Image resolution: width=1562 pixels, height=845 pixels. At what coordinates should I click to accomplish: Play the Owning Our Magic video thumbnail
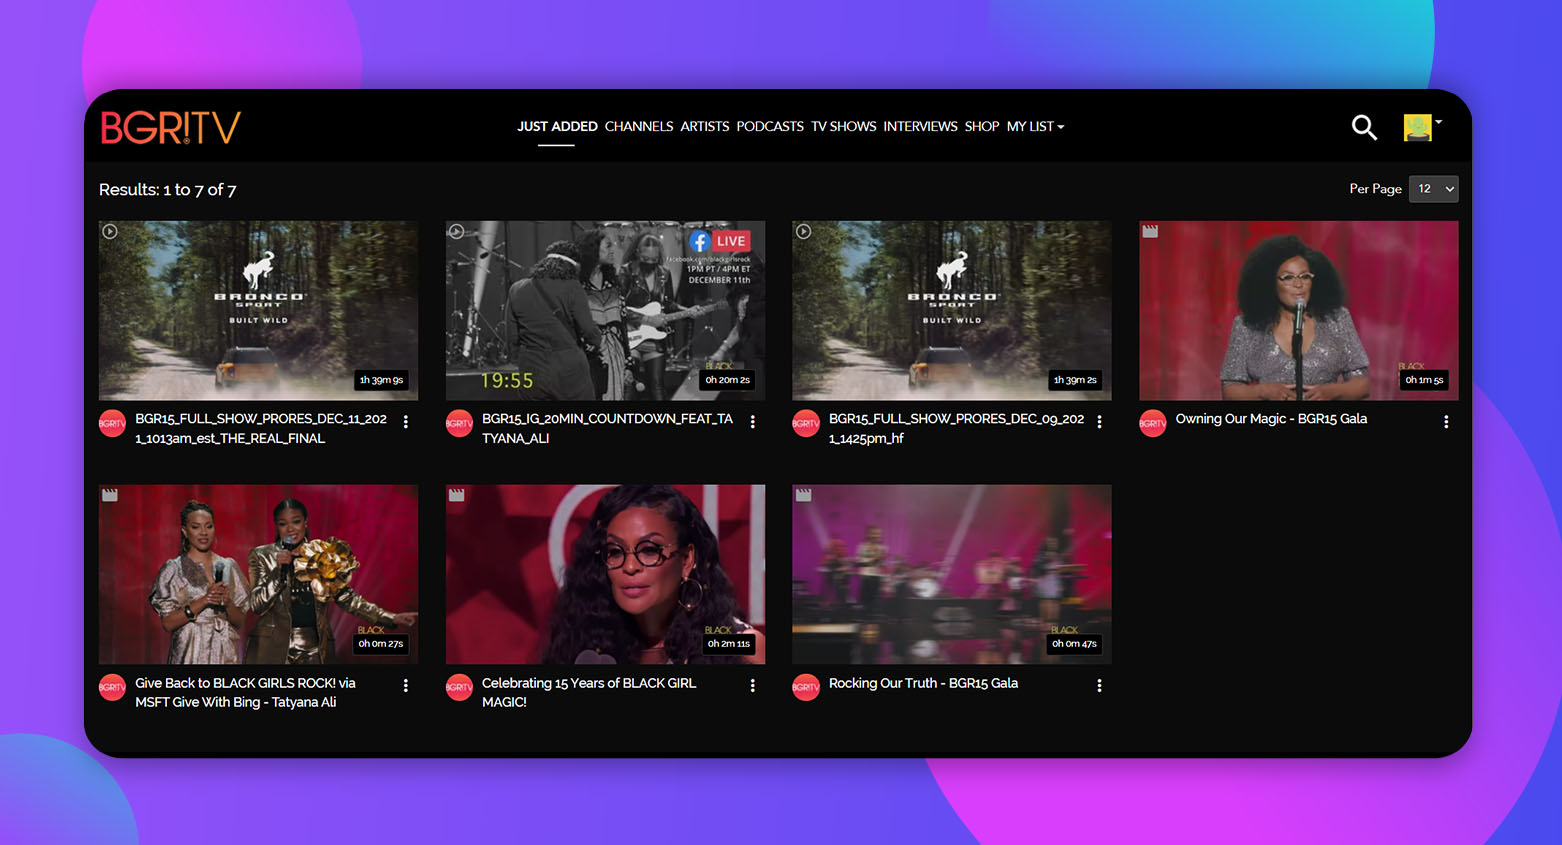(1298, 310)
